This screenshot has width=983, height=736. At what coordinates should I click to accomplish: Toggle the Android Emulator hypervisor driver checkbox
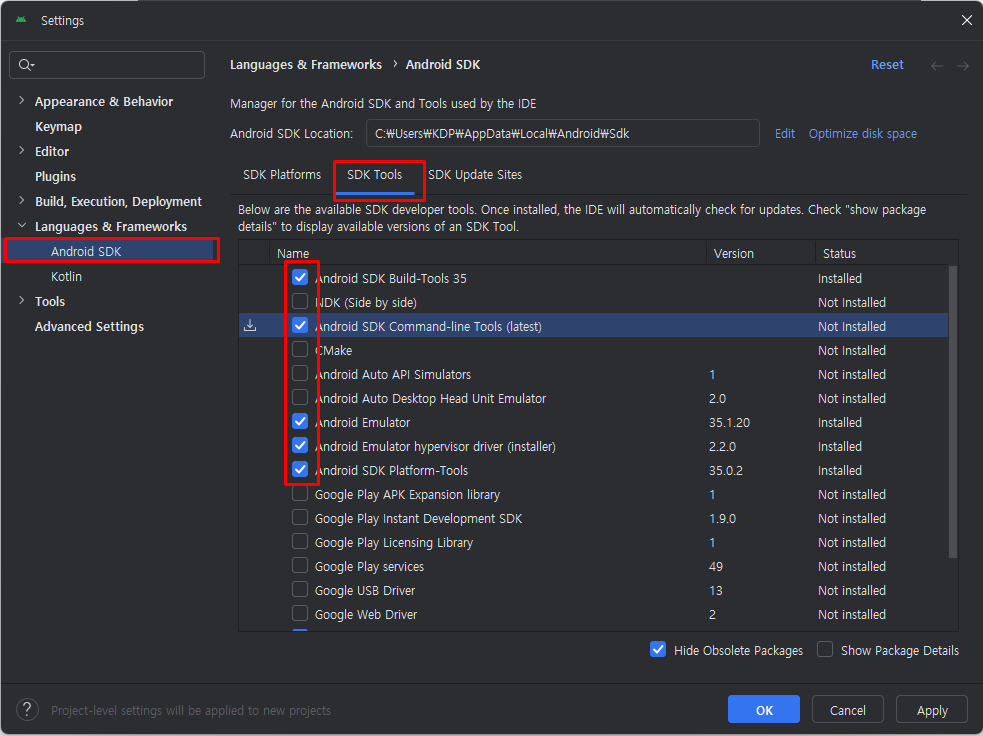(300, 446)
